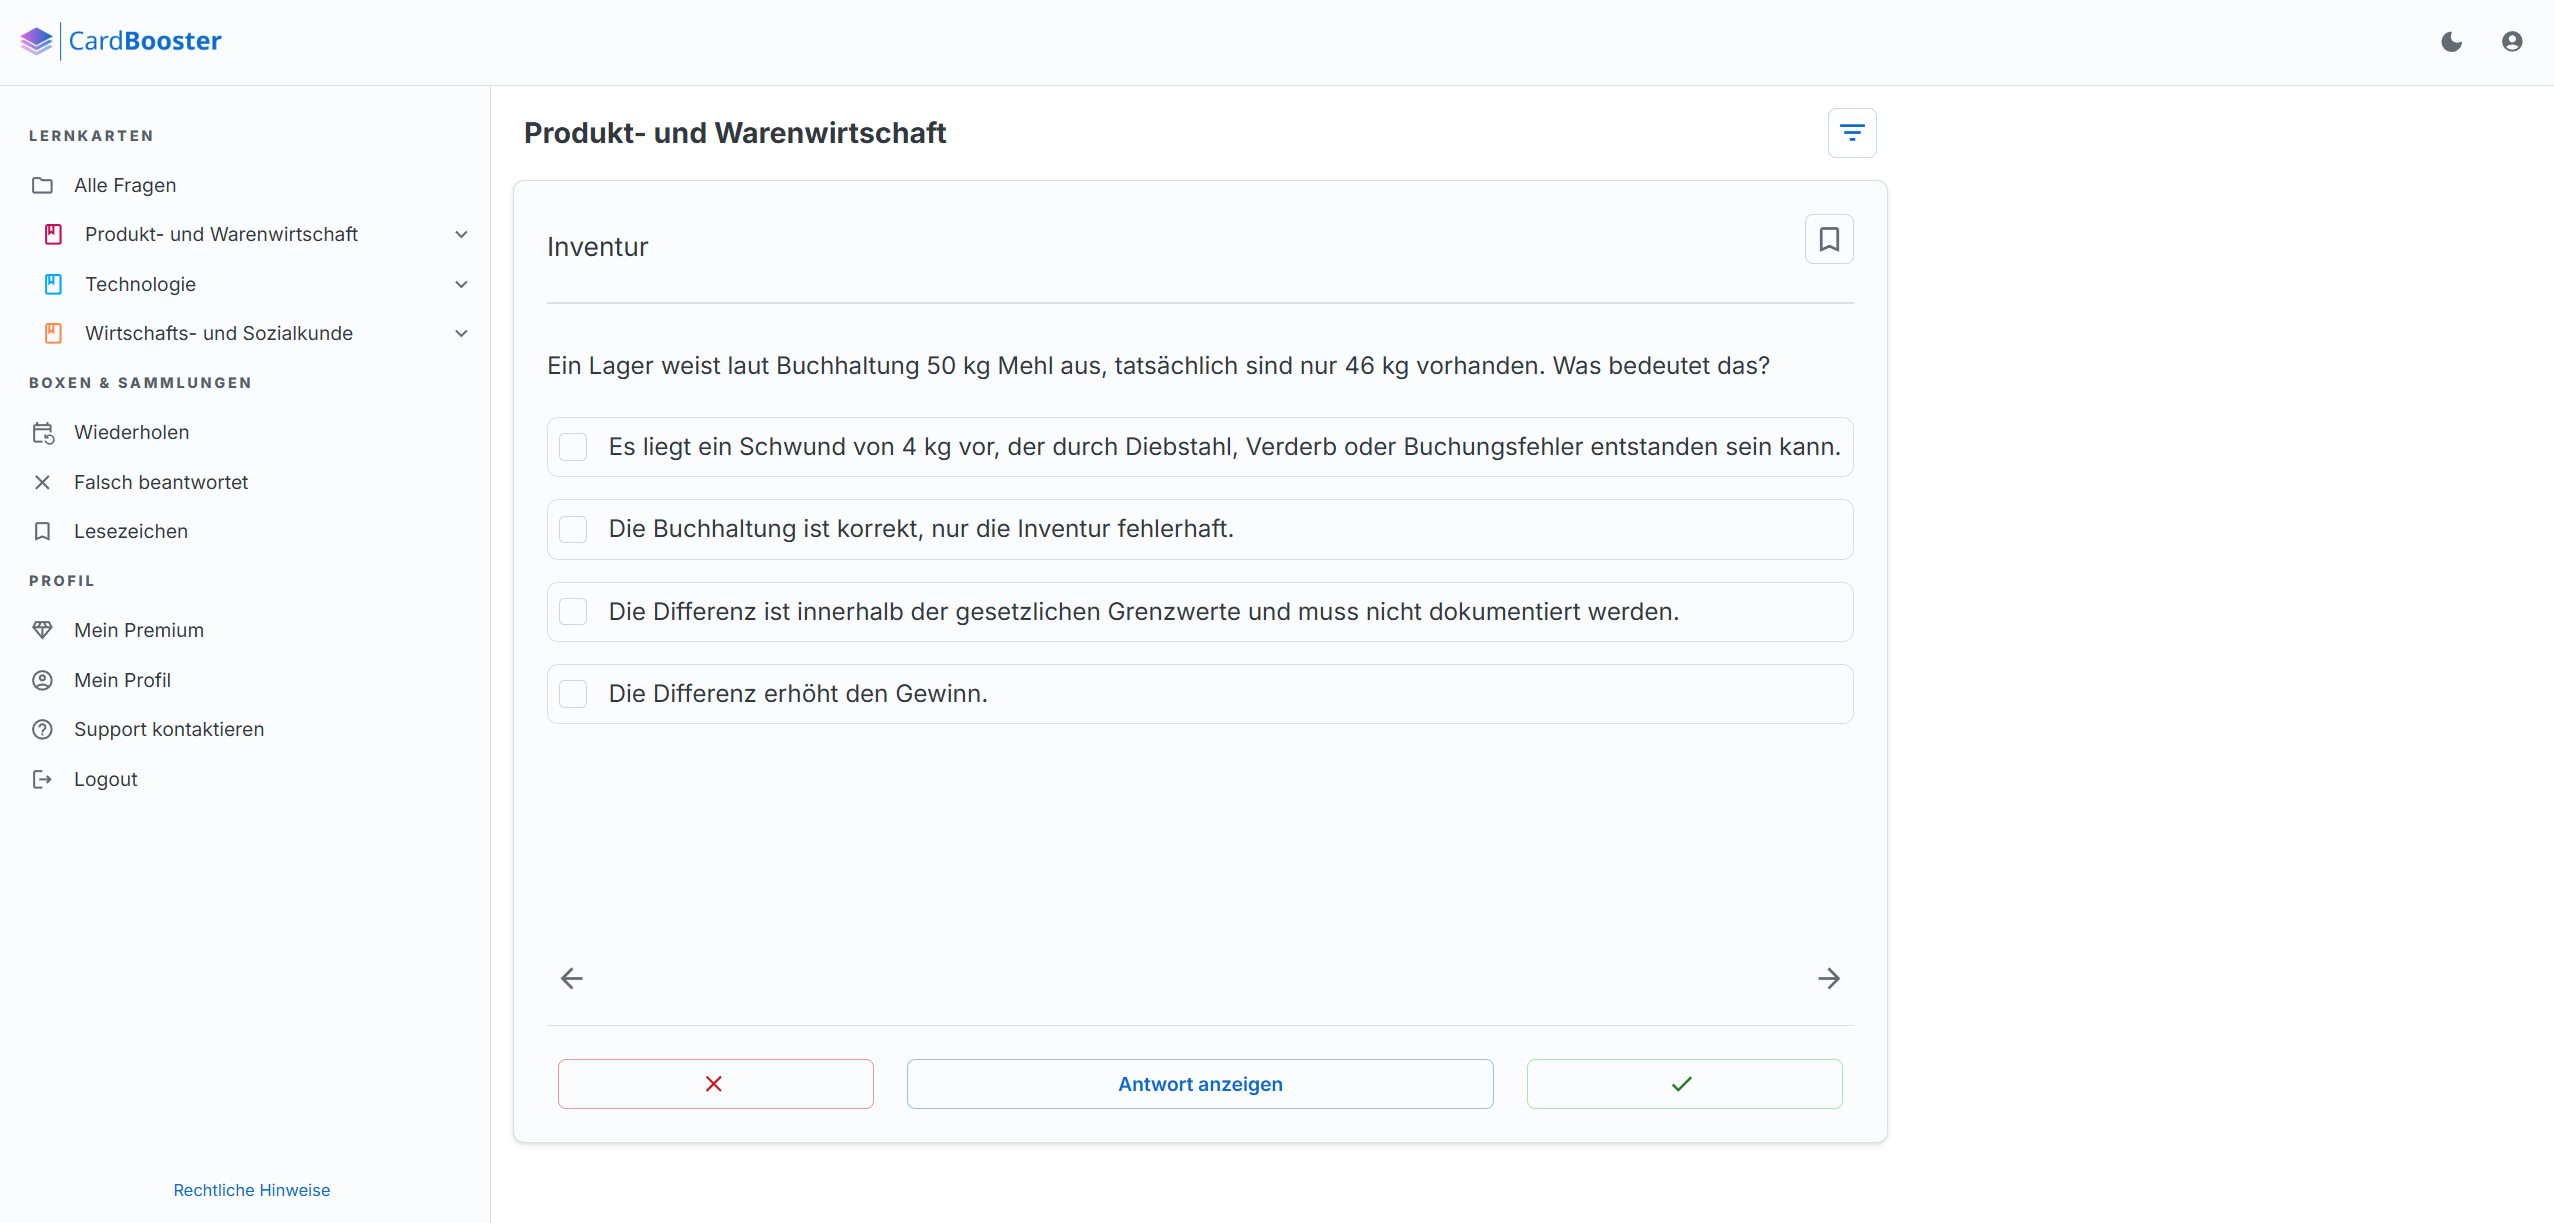
Task: Open the Rechtliche Hinweise link
Action: coord(250,1189)
